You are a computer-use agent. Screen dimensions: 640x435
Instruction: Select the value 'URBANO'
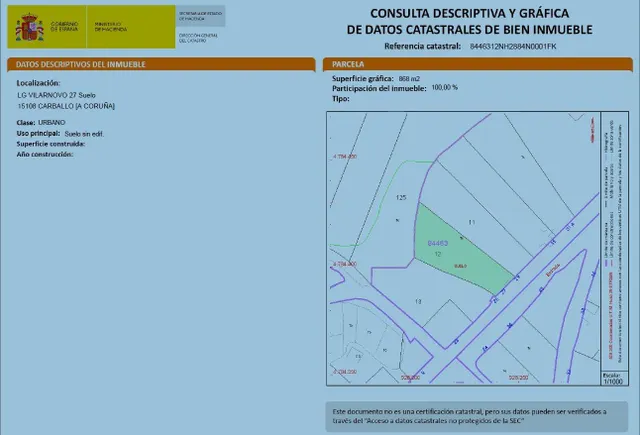51,122
